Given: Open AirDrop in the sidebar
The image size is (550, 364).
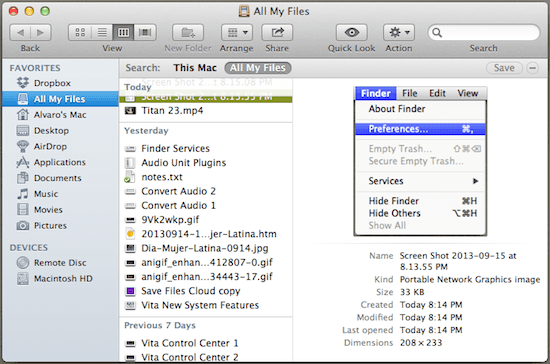Looking at the screenshot, I should (x=50, y=146).
